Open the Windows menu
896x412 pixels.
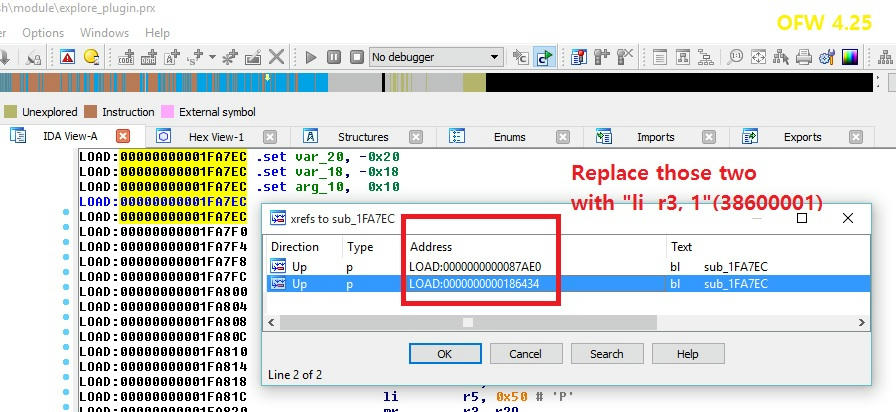tap(105, 33)
